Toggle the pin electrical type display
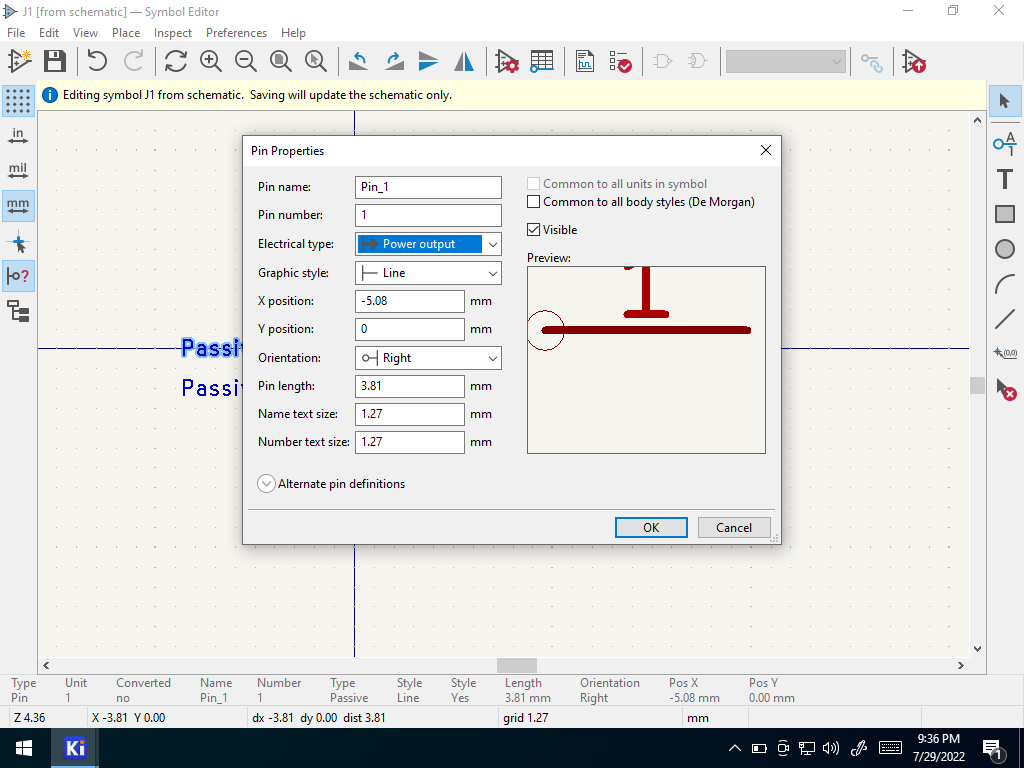The width and height of the screenshot is (1024, 768). [x=18, y=276]
